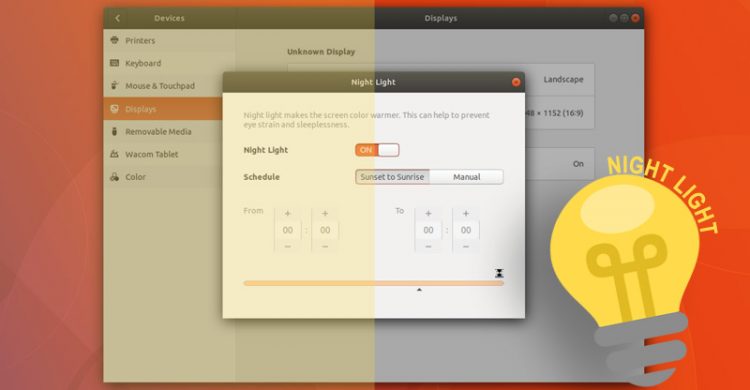
Task: Open Removable Media settings row
Action: tap(163, 131)
